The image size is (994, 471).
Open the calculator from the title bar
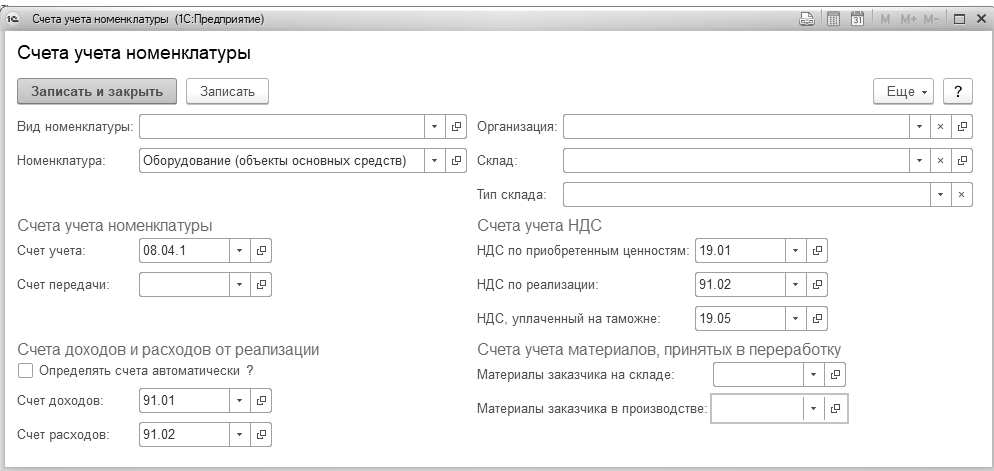pyautogui.click(x=833, y=19)
